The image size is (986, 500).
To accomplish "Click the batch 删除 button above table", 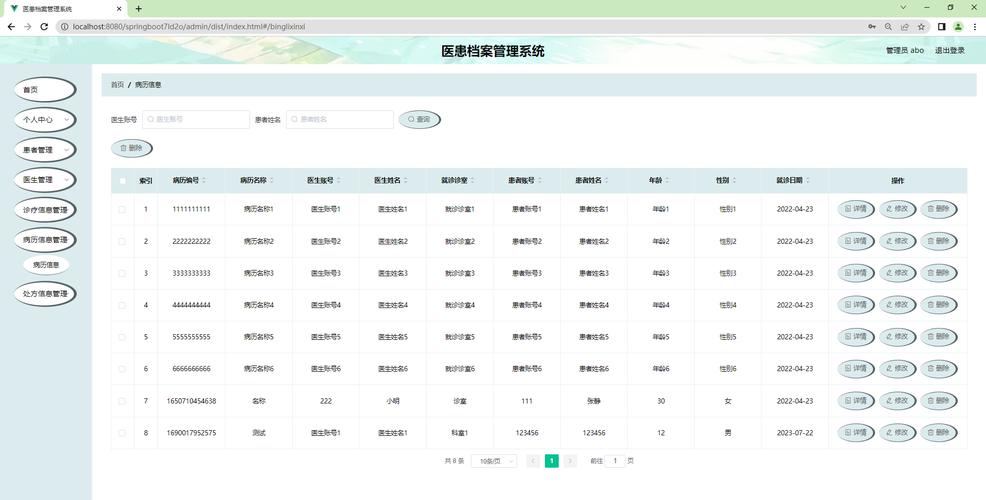I will click(x=131, y=148).
